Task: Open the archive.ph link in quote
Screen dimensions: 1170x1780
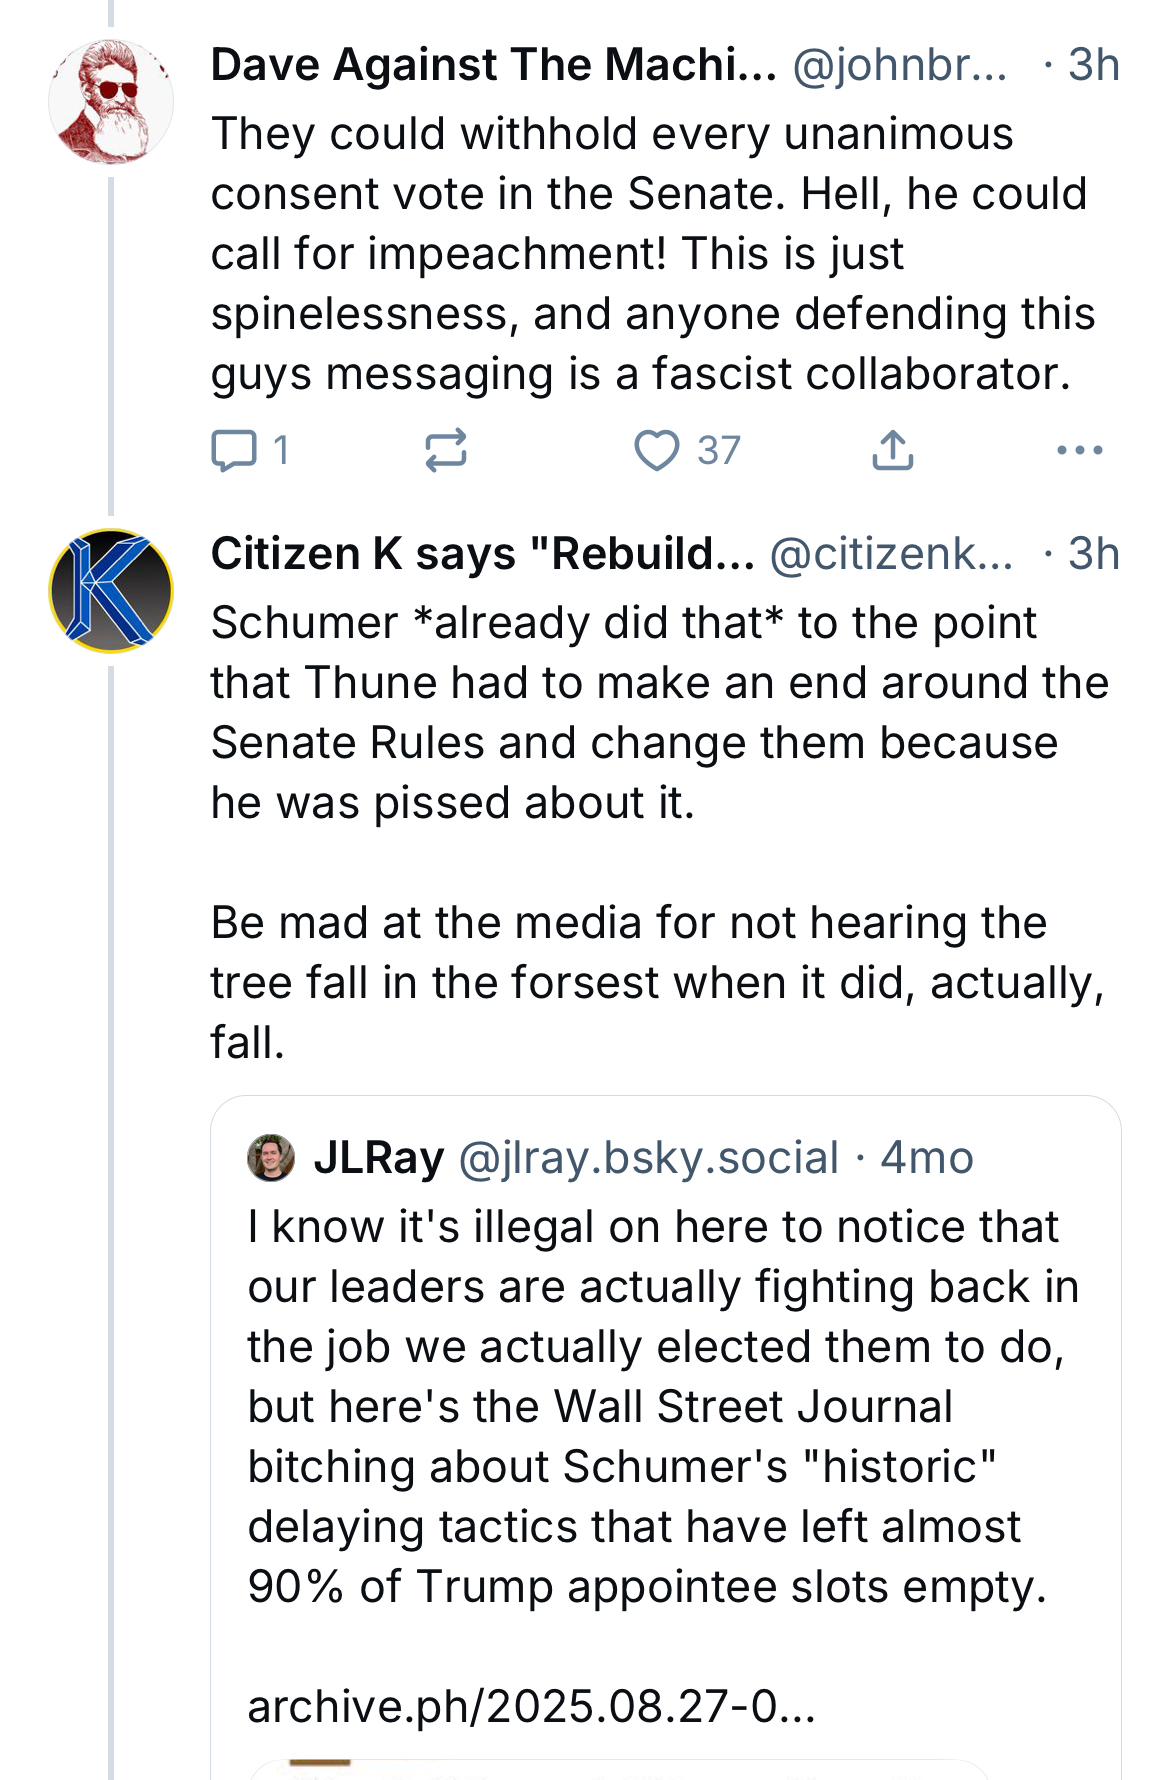Action: pyautogui.click(x=532, y=1706)
